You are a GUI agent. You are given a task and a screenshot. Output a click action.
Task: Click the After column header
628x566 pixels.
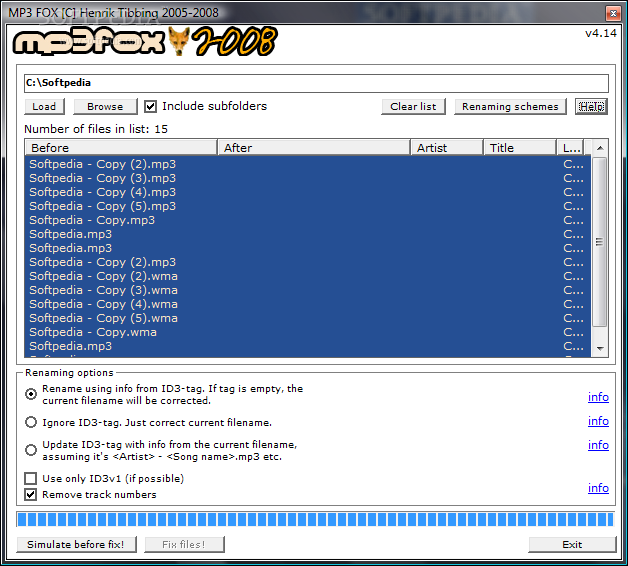tap(314, 148)
